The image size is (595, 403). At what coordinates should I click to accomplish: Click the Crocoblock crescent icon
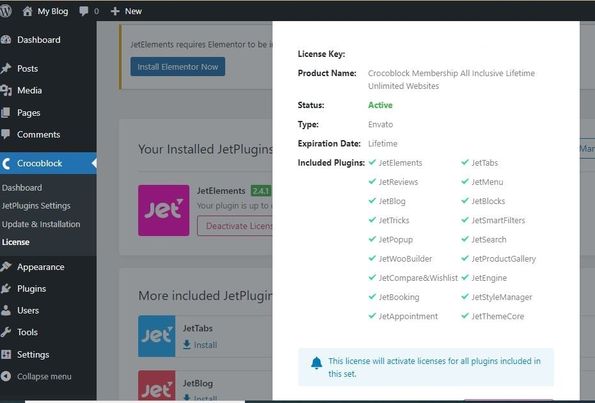(6, 164)
